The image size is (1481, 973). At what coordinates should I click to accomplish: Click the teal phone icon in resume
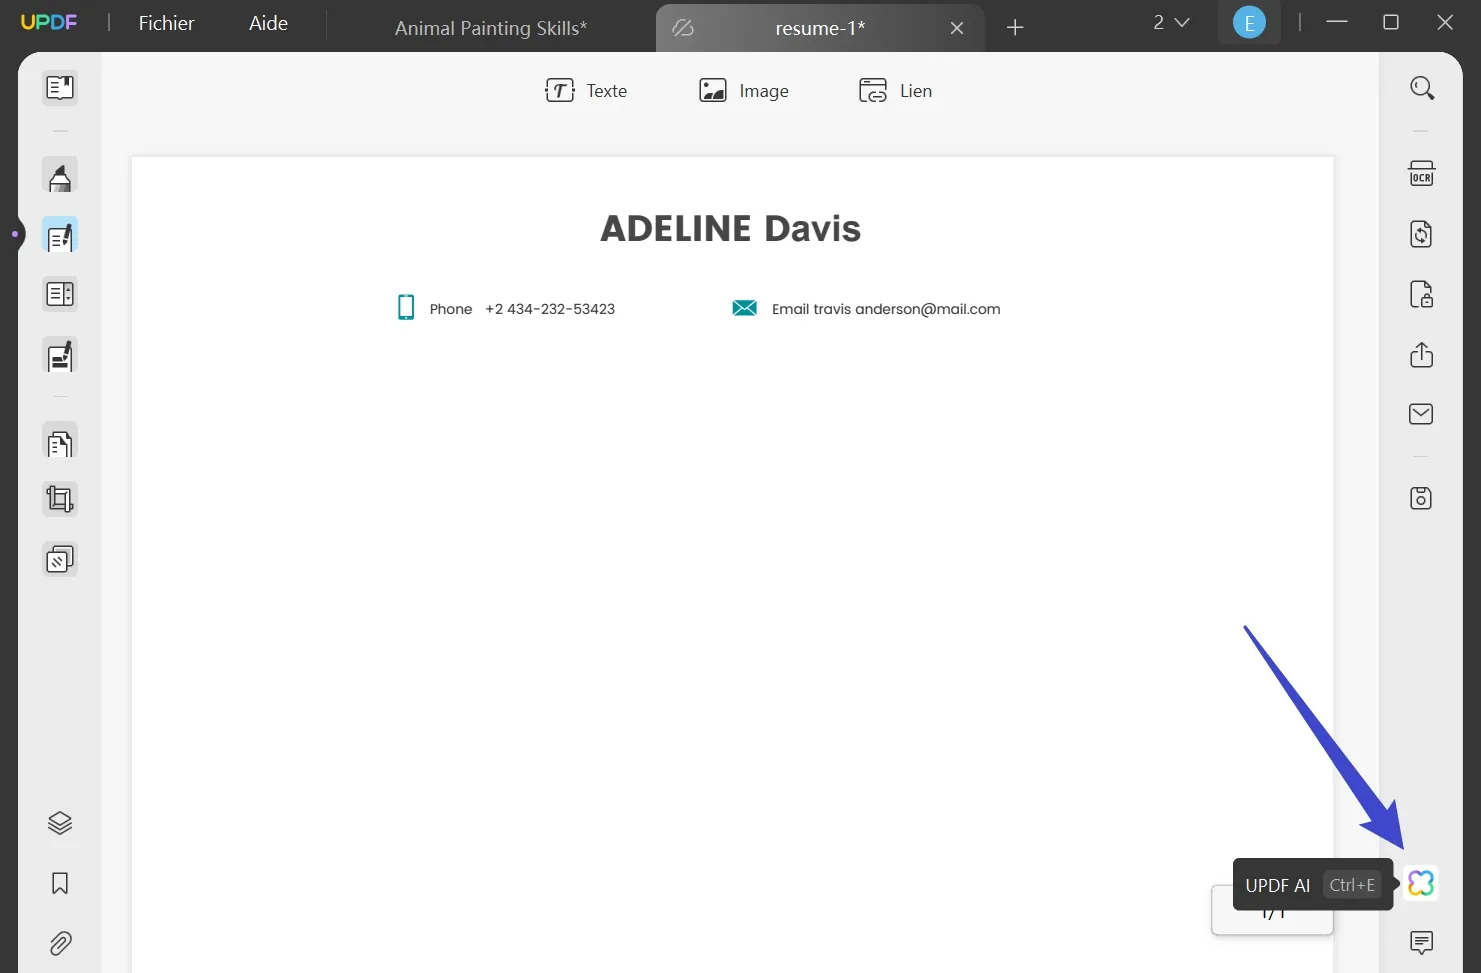tap(406, 307)
